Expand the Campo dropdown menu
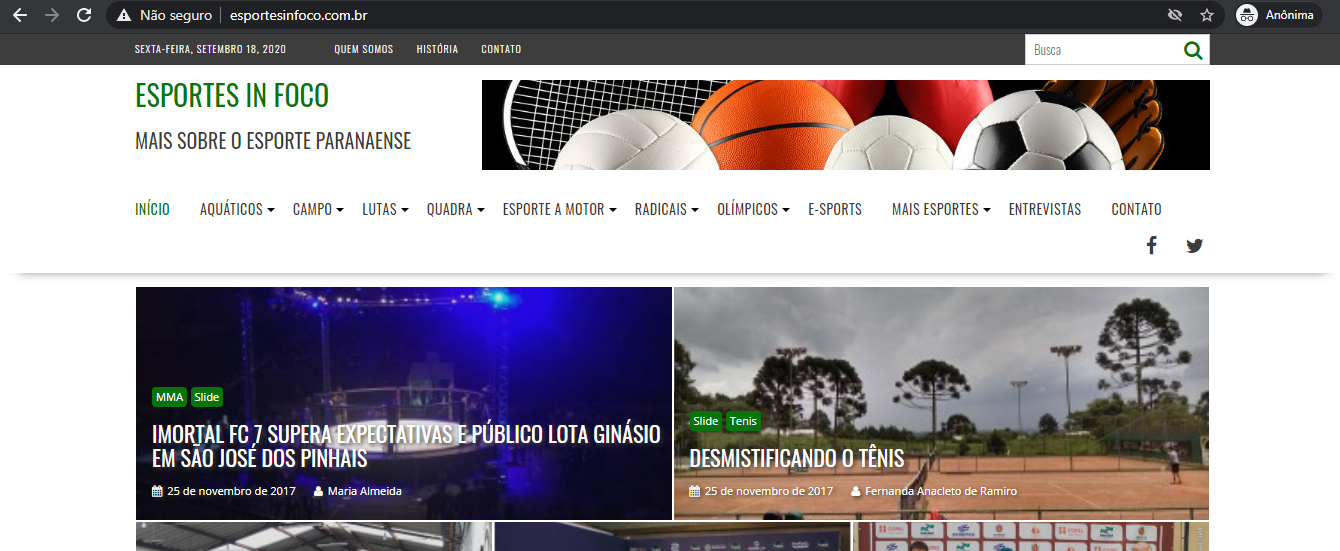1340x551 pixels. (318, 209)
